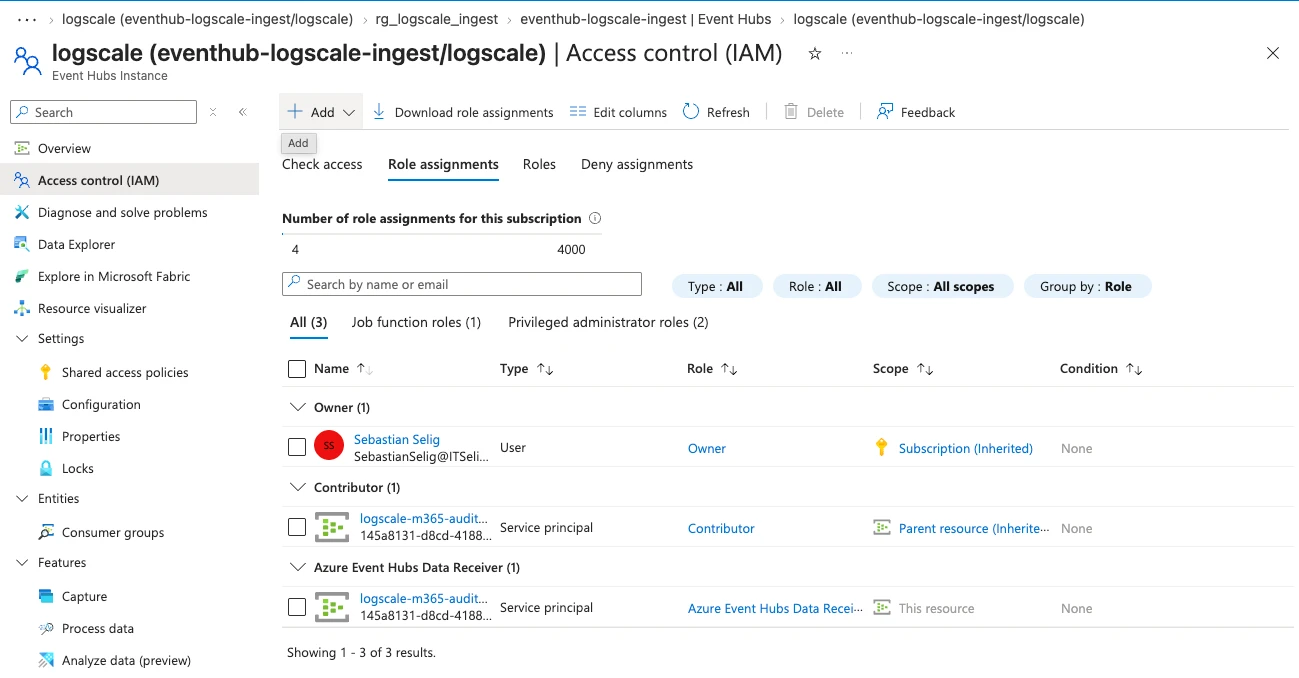Screen dimensions: 1299x678
Task: Switch to the Roles tab
Action: tap(539, 164)
